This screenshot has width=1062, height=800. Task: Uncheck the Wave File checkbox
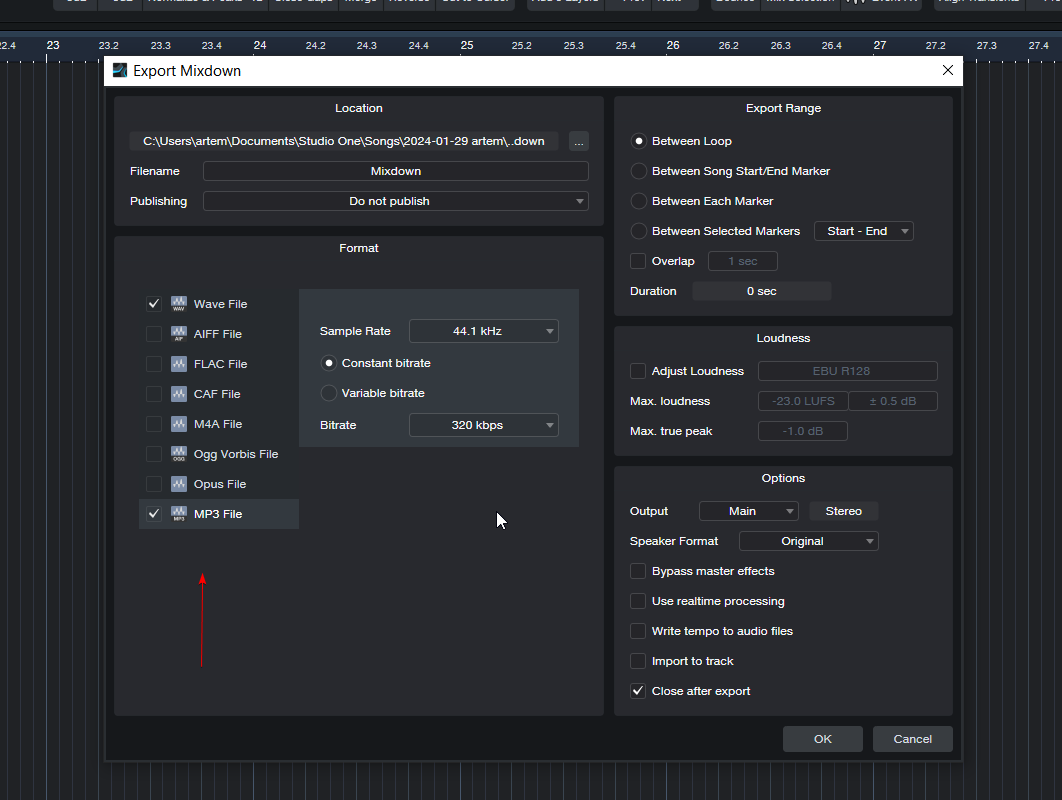154,304
